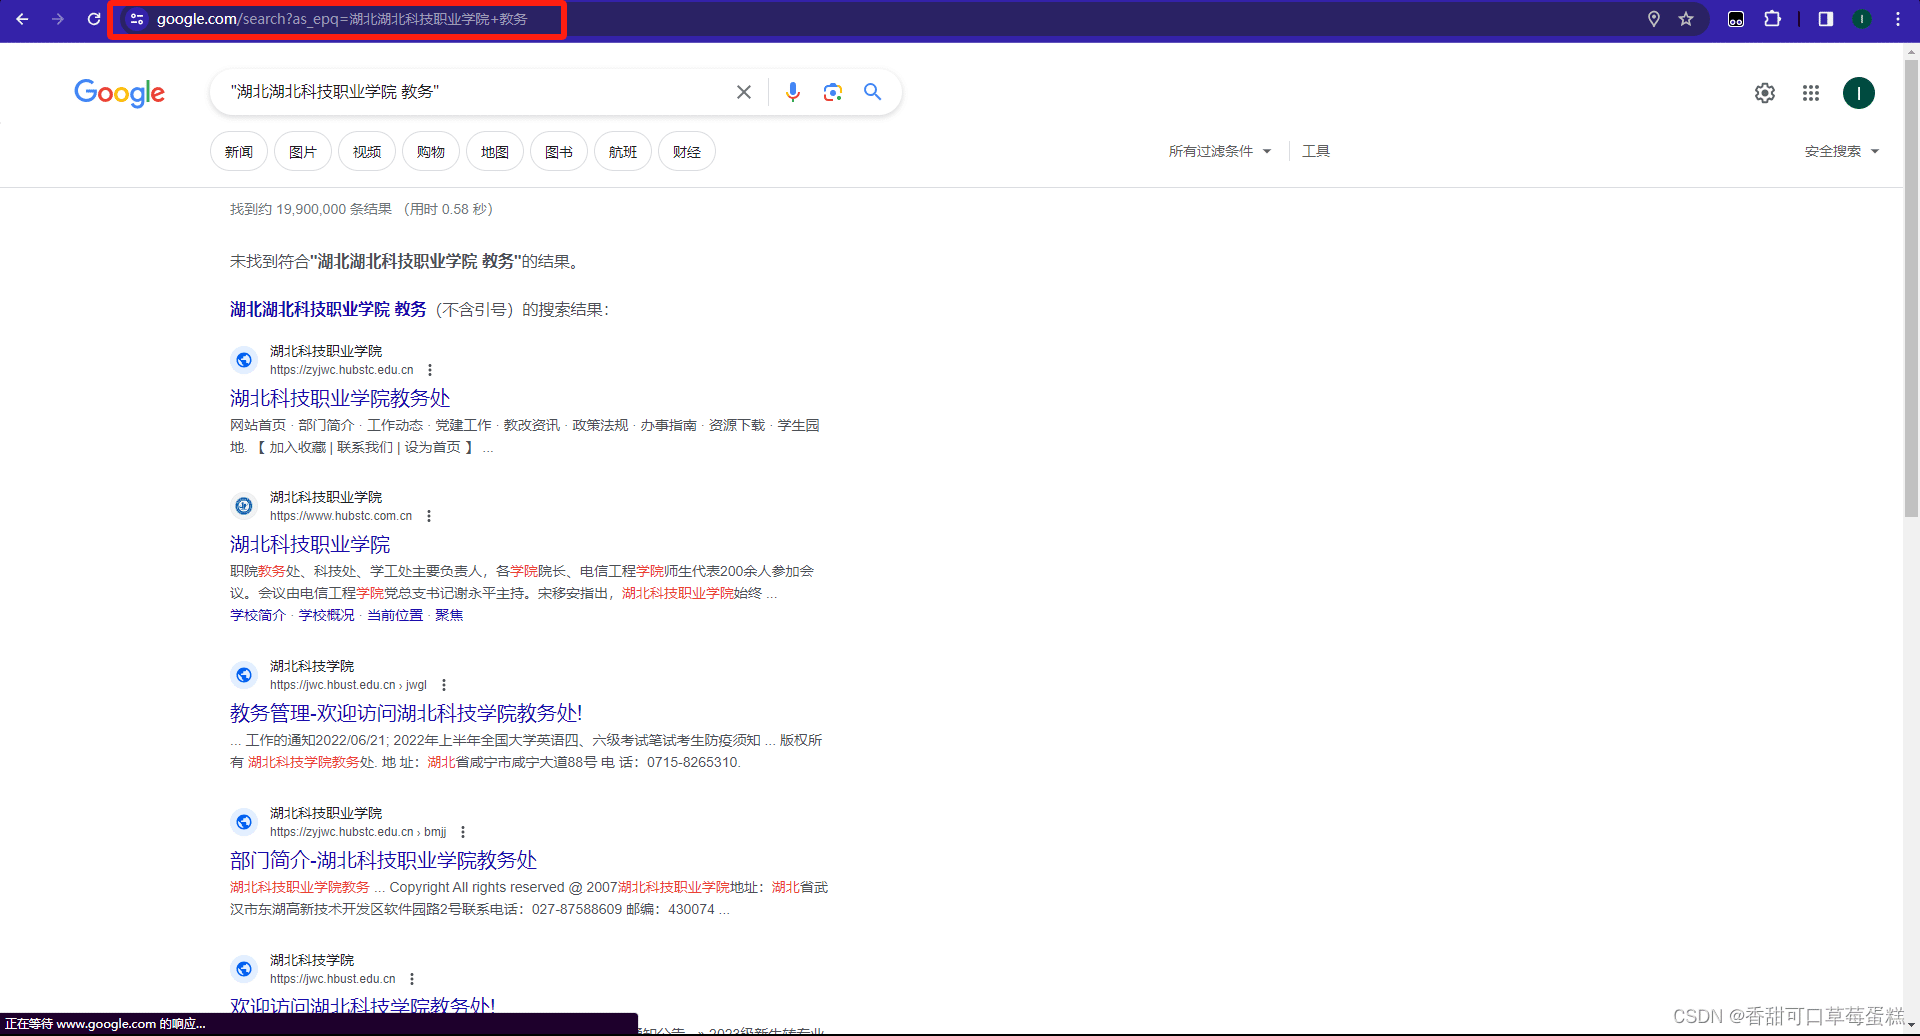Switch to the 图书 filter
Screen dimensions: 1920x1036
click(559, 152)
